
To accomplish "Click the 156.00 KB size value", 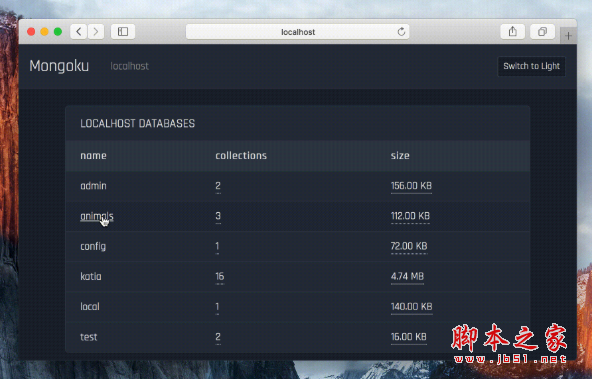I will (411, 186).
